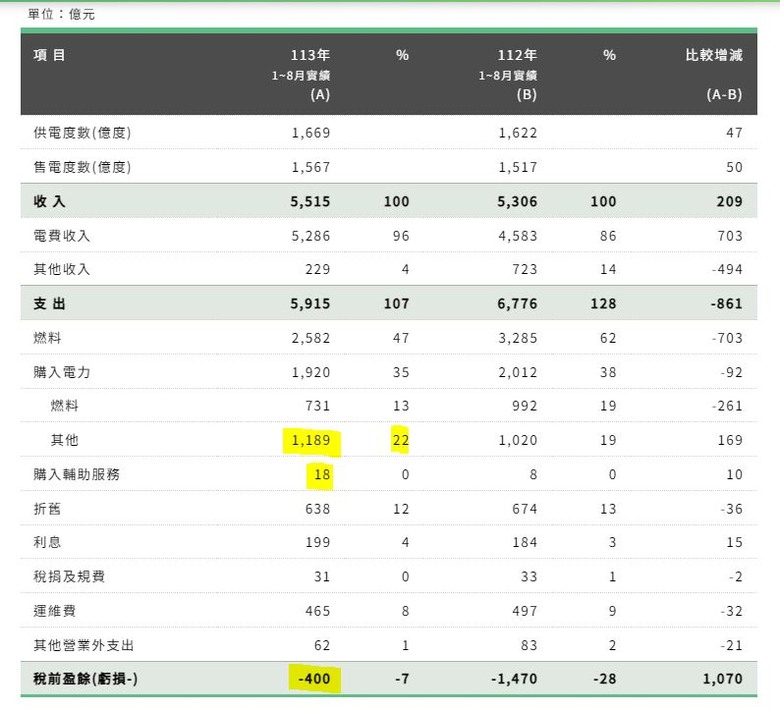Image resolution: width=780 pixels, height=711 pixels.
Task: Click the 支出 section row label
Action: [x=49, y=304]
